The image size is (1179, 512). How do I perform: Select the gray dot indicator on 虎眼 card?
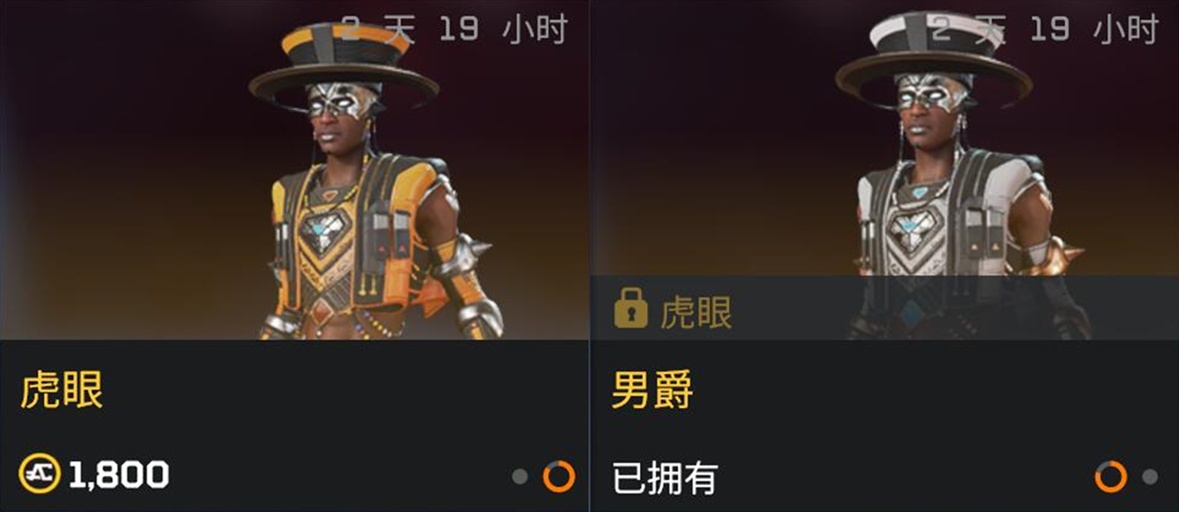pos(520,477)
